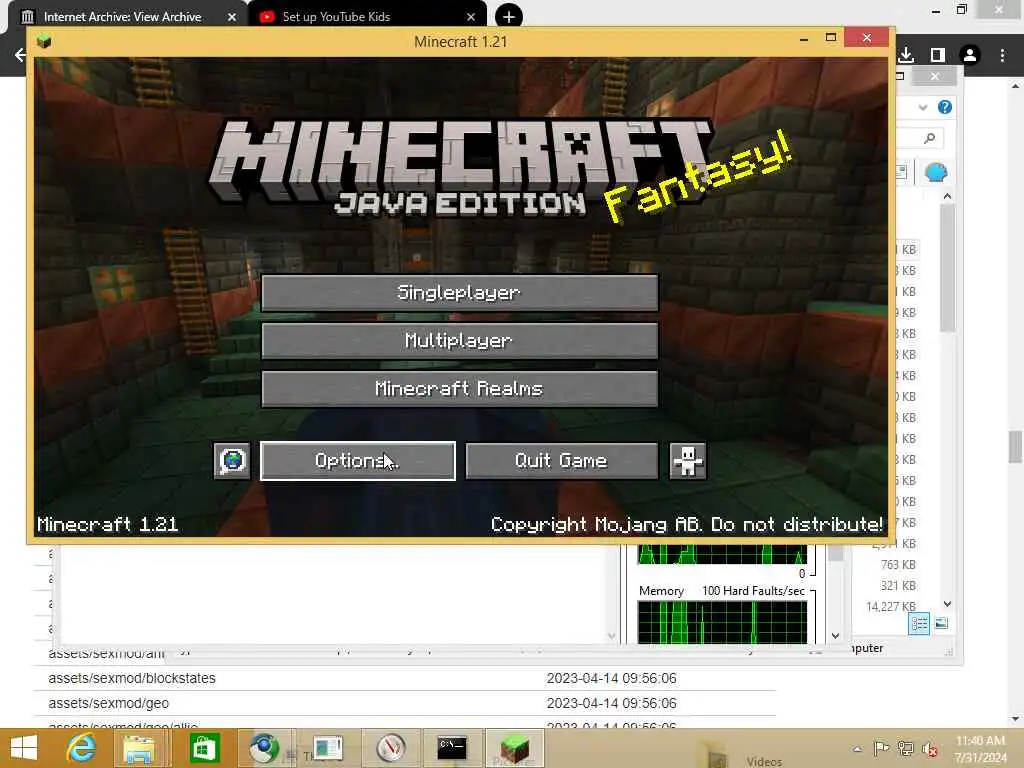Click the Minecraft window grass block icon
Image resolution: width=1024 pixels, height=768 pixels.
pyautogui.click(x=44, y=42)
